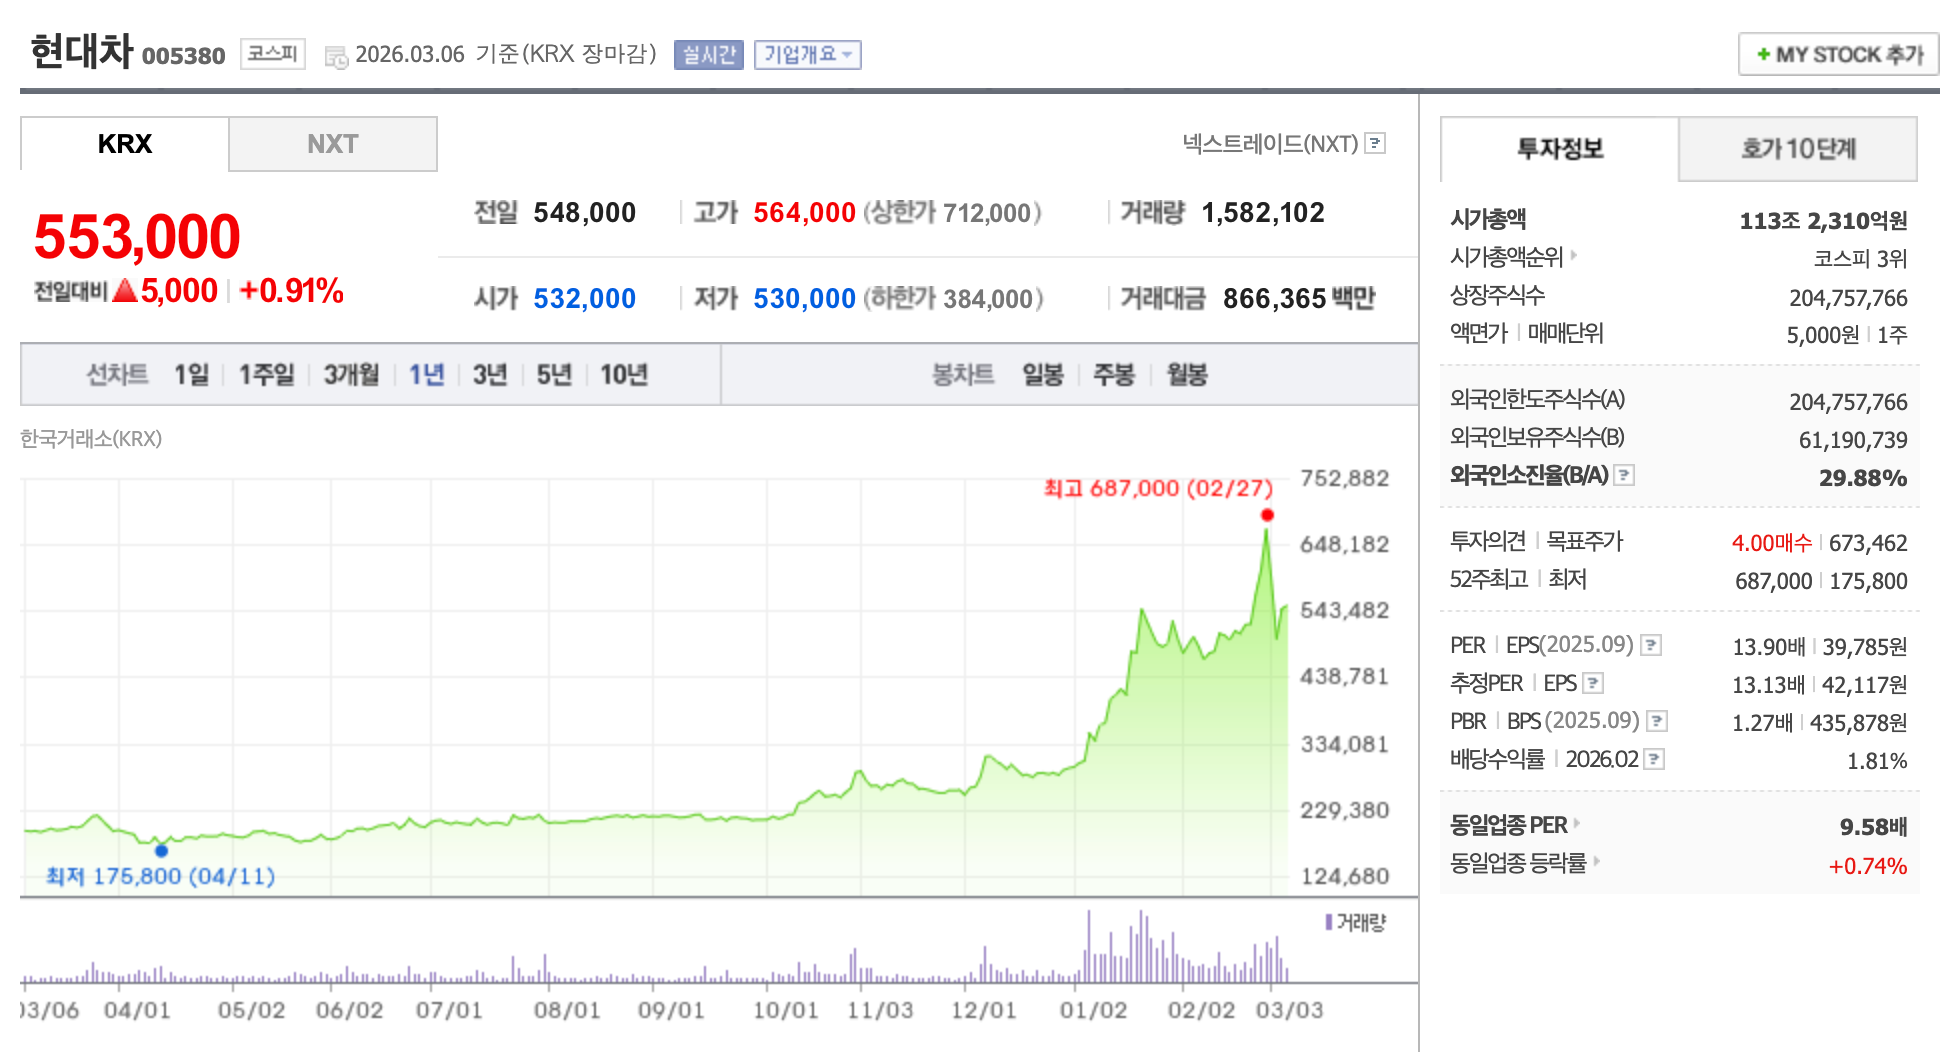Click the red high-point marker on chart
This screenshot has height=1052, width=1954.
pos(1267,515)
